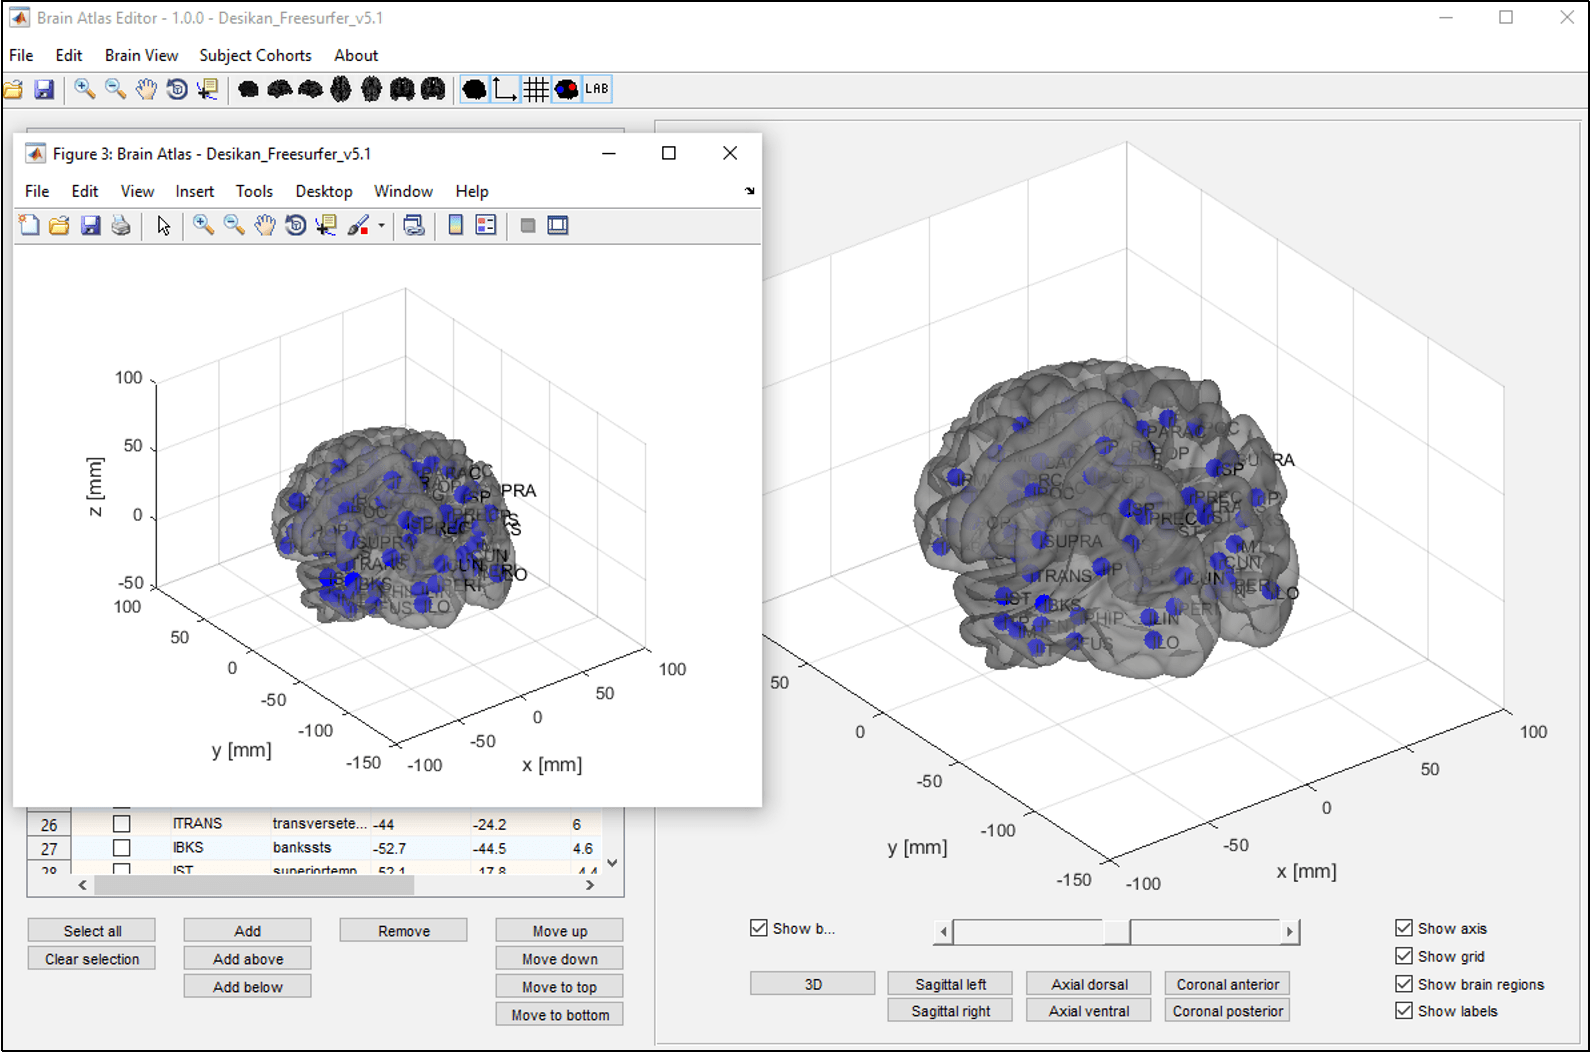The width and height of the screenshot is (1590, 1052).
Task: Click the Move to top button
Action: (x=560, y=987)
